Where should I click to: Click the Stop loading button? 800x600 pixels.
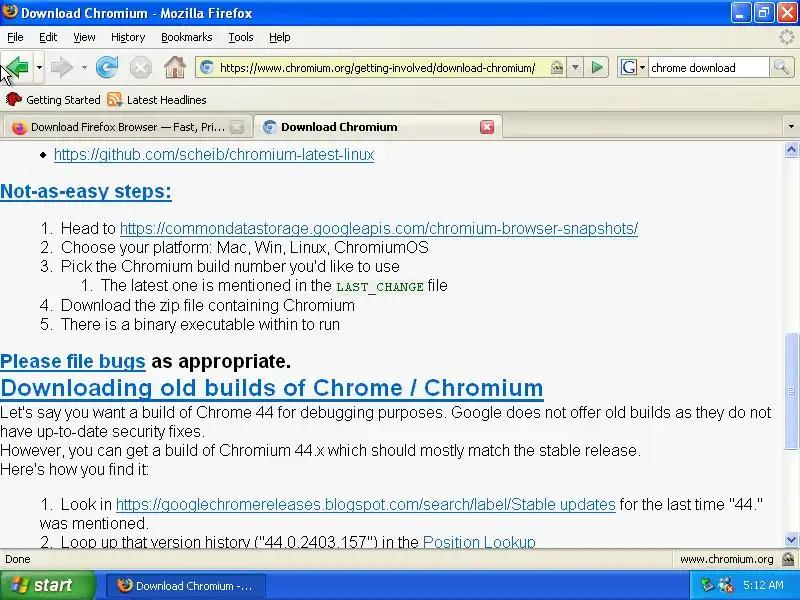coord(140,67)
